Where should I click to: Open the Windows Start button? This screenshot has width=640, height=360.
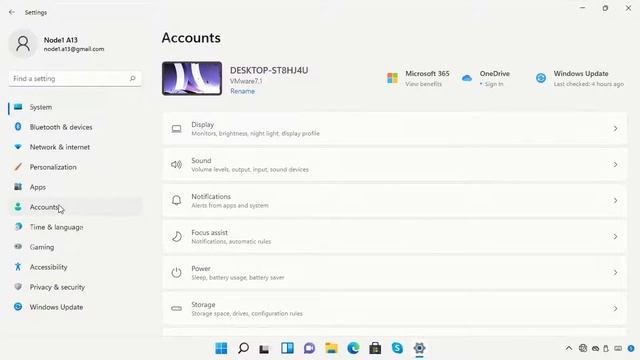pos(221,348)
